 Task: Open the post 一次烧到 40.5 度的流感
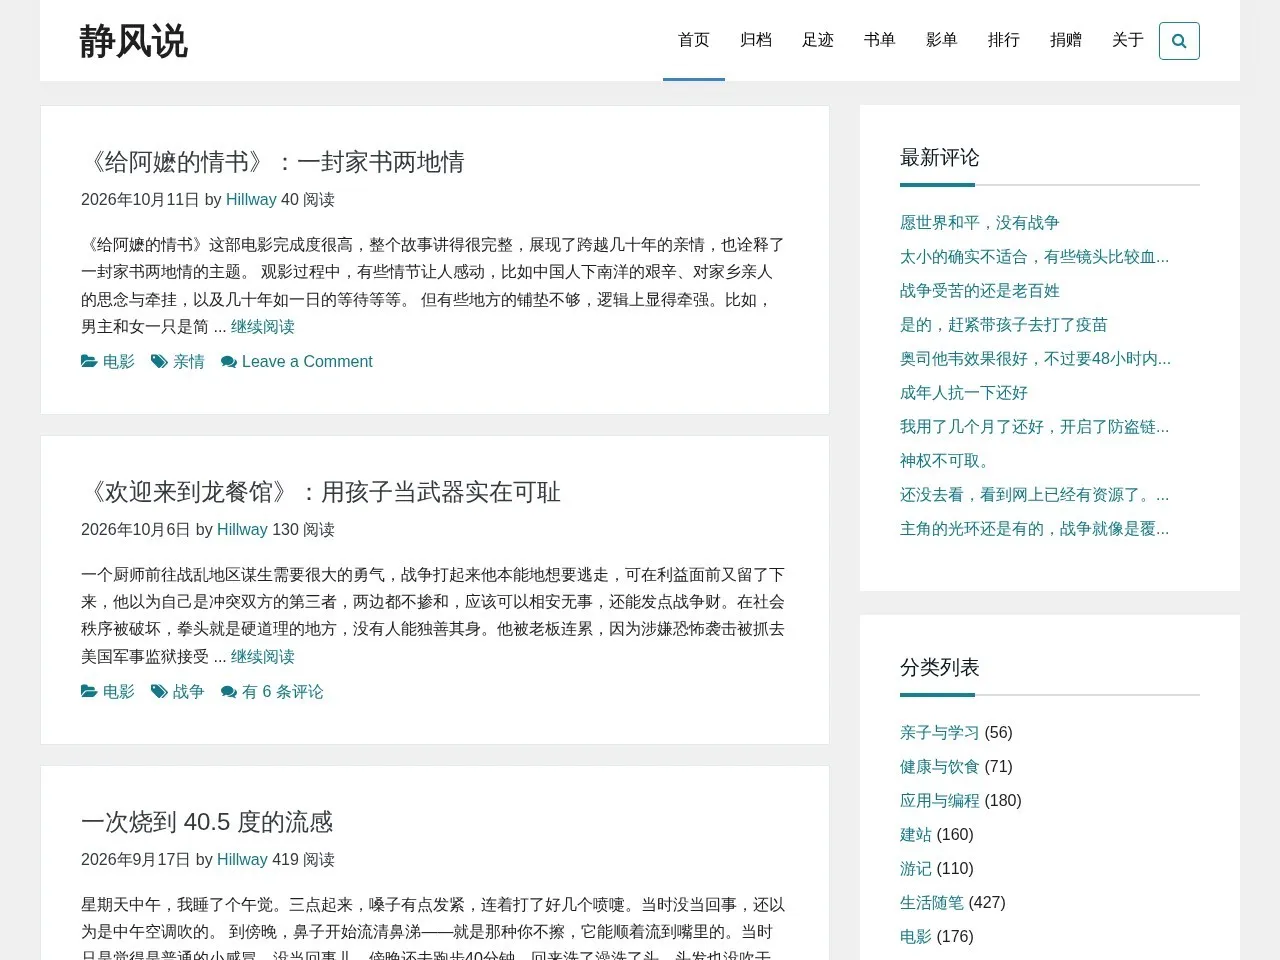(207, 822)
